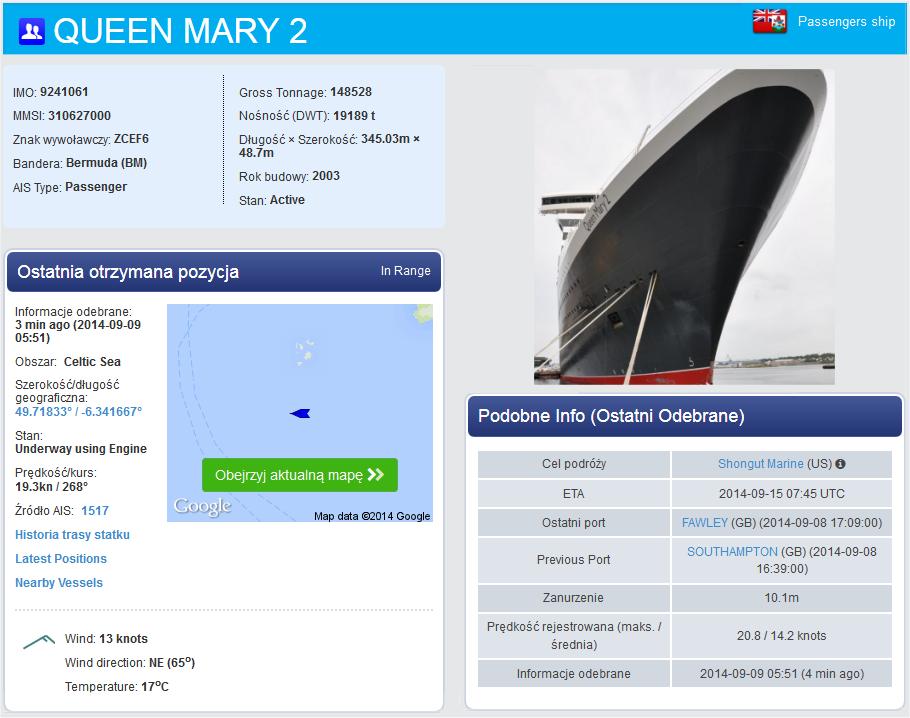Select Wind value 13 knots
The image size is (910, 718).
coord(124,638)
